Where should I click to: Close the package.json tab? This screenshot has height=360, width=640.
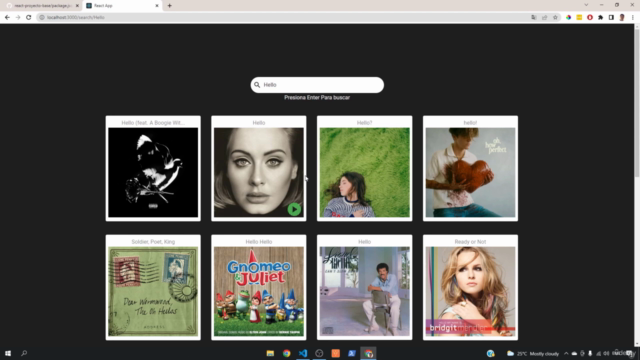(x=77, y=6)
